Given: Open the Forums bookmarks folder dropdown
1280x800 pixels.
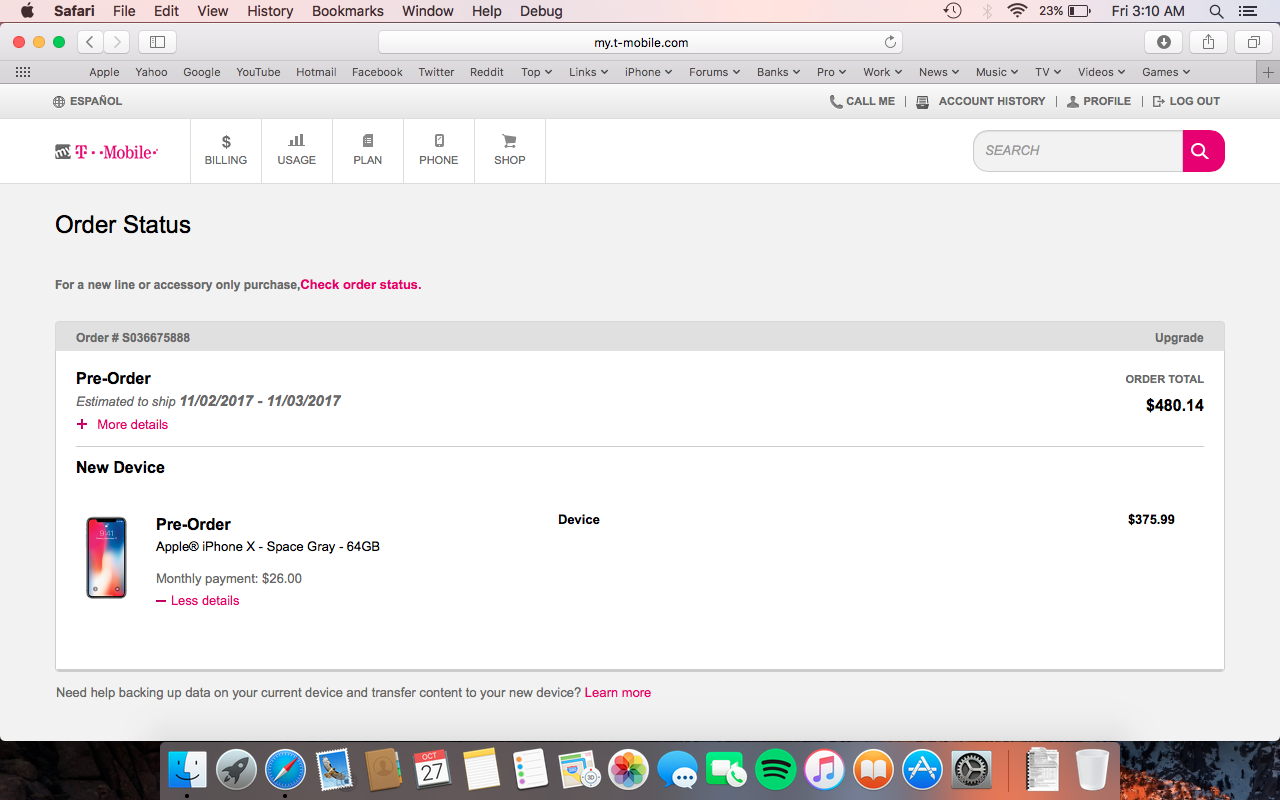Looking at the screenshot, I should (x=714, y=72).
